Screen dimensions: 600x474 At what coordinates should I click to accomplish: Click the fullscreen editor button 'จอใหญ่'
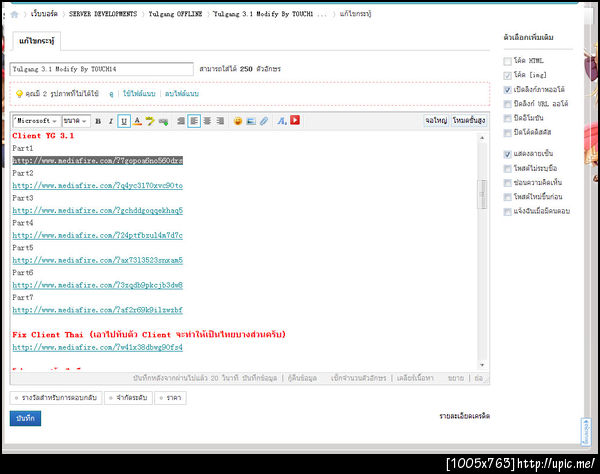[x=436, y=121]
